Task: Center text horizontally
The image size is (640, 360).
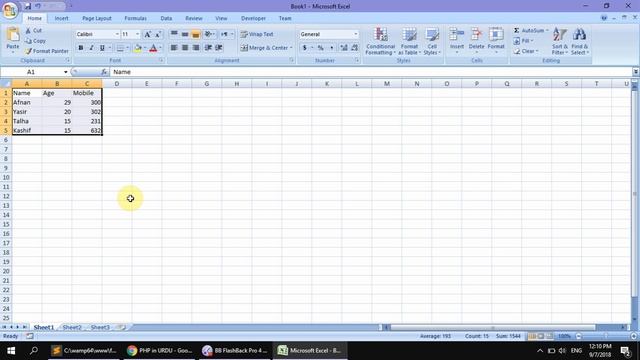Action: coord(185,48)
